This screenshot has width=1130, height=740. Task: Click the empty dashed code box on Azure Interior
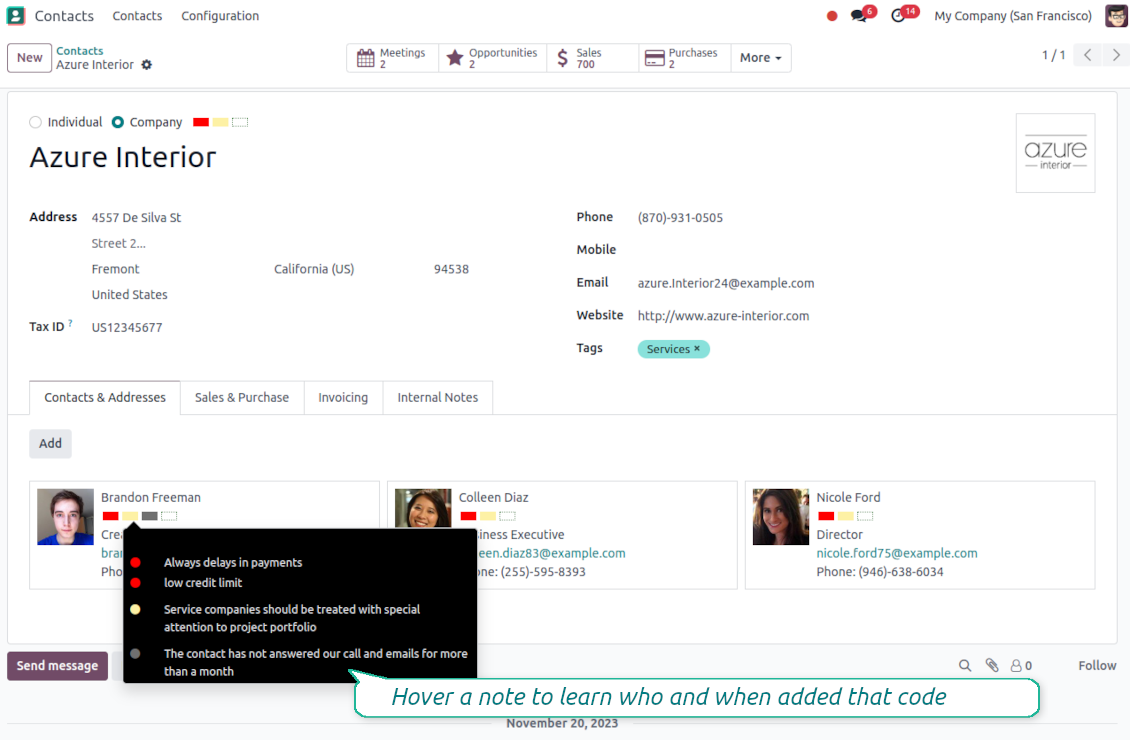tap(240, 122)
